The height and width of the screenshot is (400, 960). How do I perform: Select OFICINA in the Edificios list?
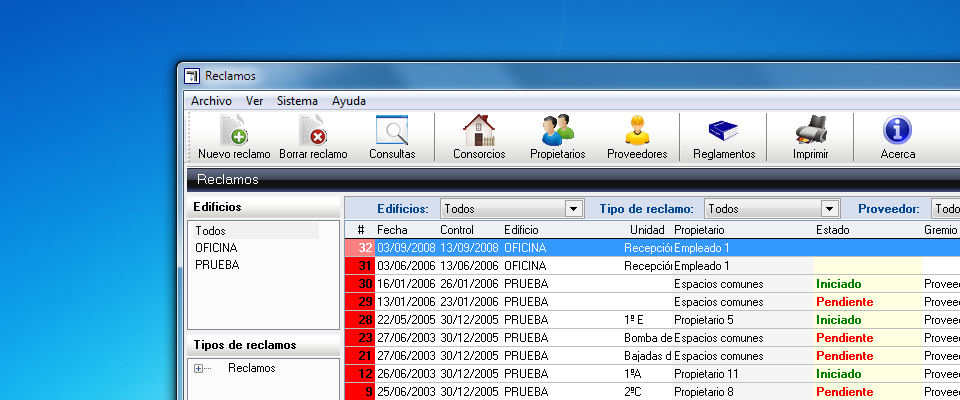click(216, 248)
